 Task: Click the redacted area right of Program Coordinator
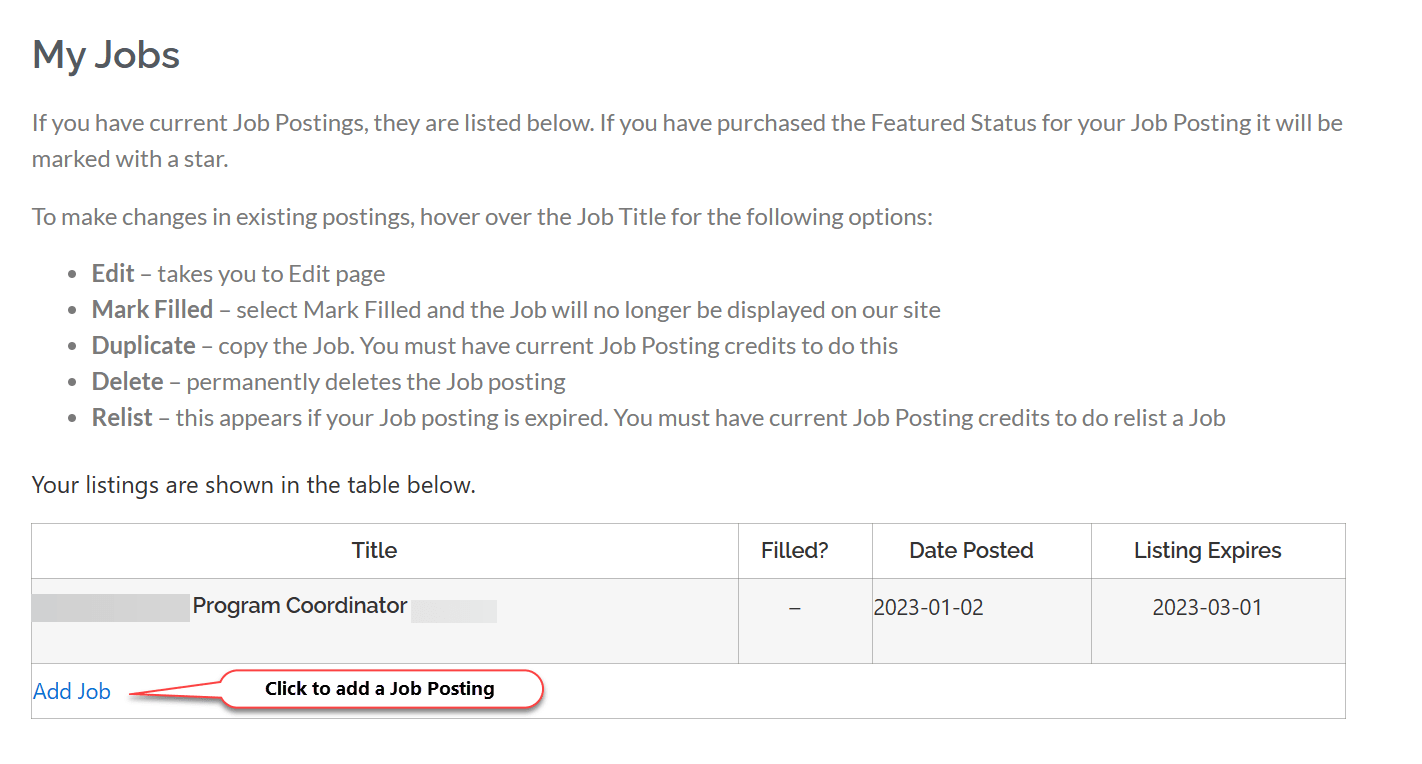[455, 610]
